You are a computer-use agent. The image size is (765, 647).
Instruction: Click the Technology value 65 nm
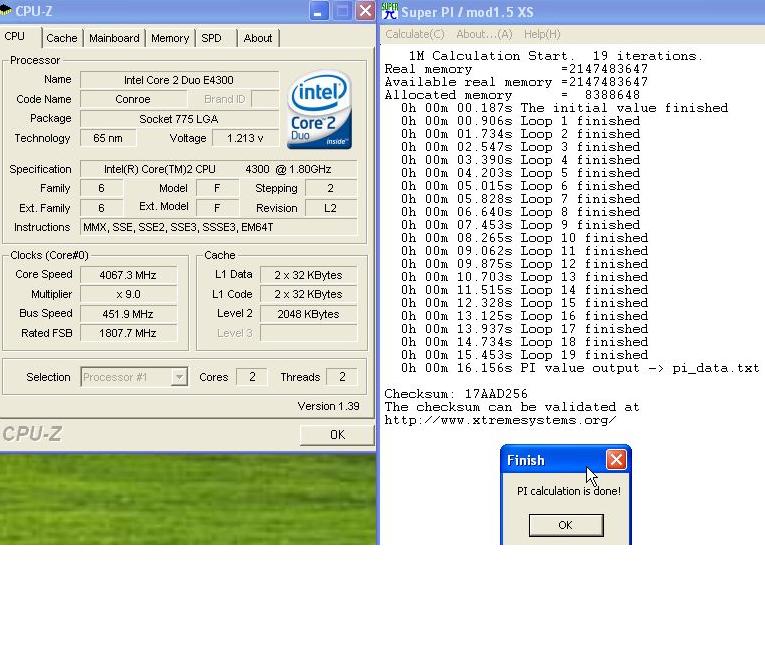108,138
